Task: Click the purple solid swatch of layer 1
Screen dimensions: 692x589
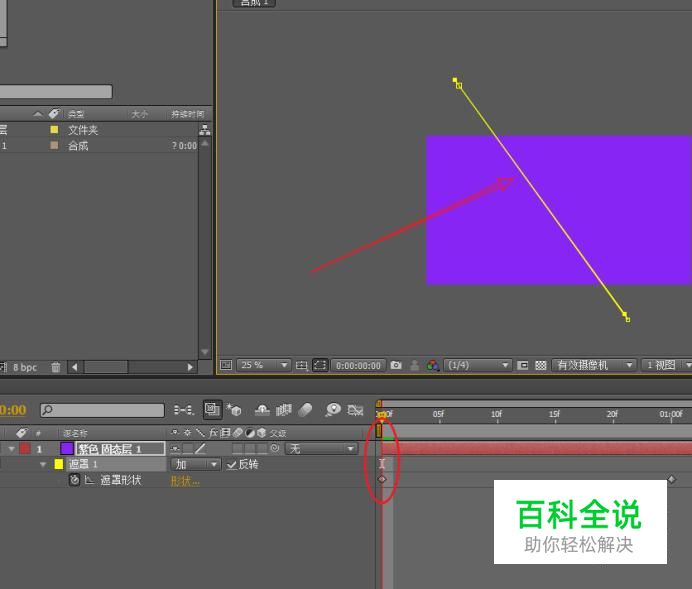Action: coord(67,449)
